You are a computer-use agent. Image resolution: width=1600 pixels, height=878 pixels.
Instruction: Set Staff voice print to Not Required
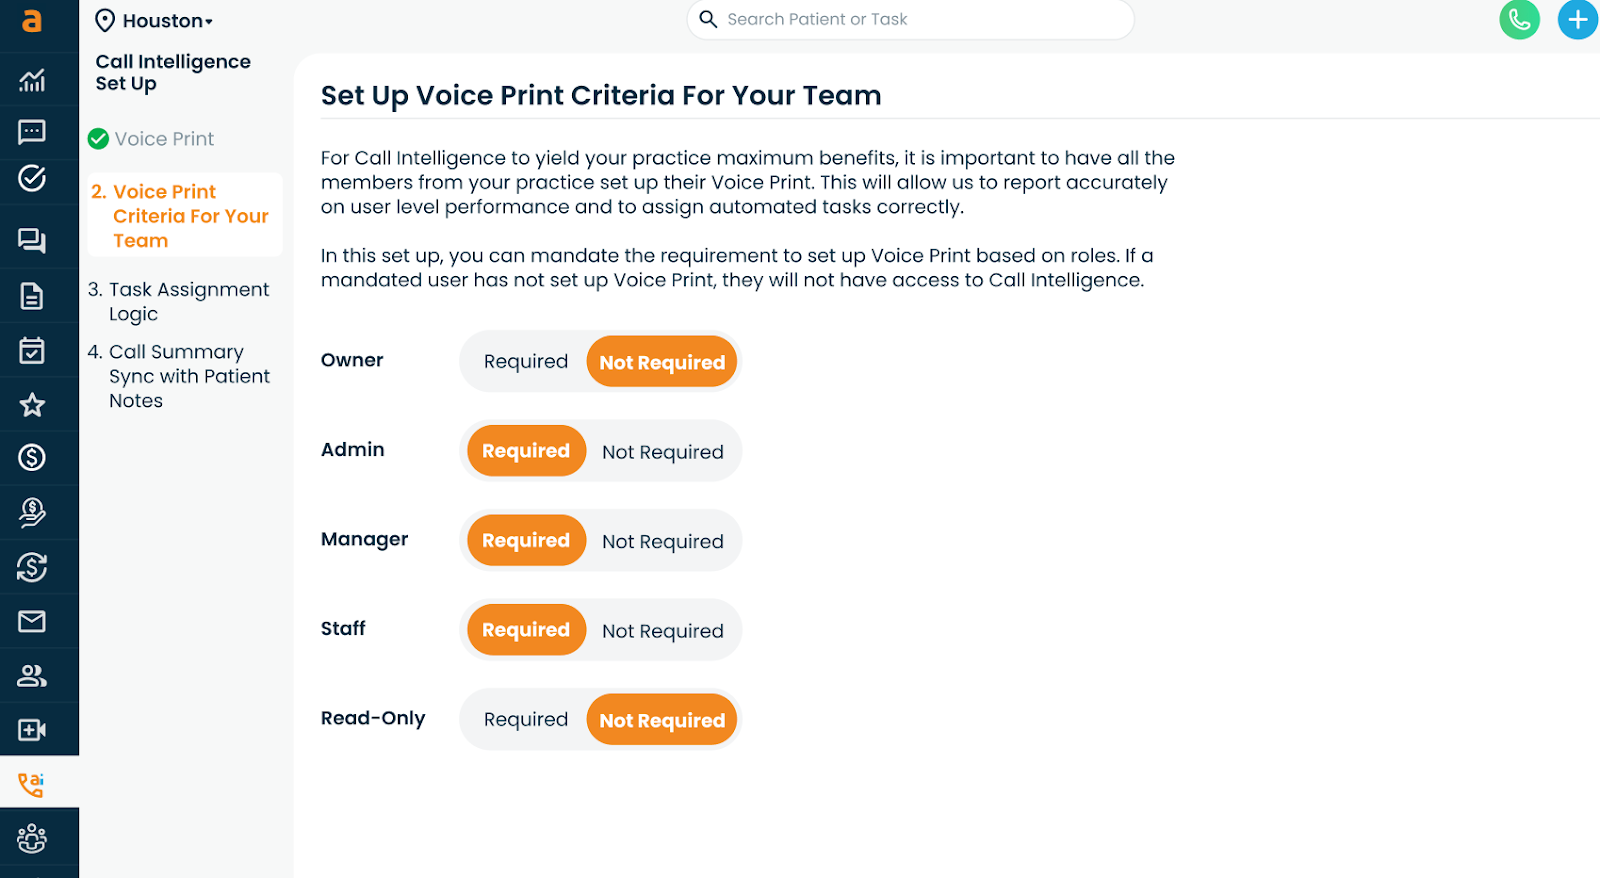(x=662, y=631)
